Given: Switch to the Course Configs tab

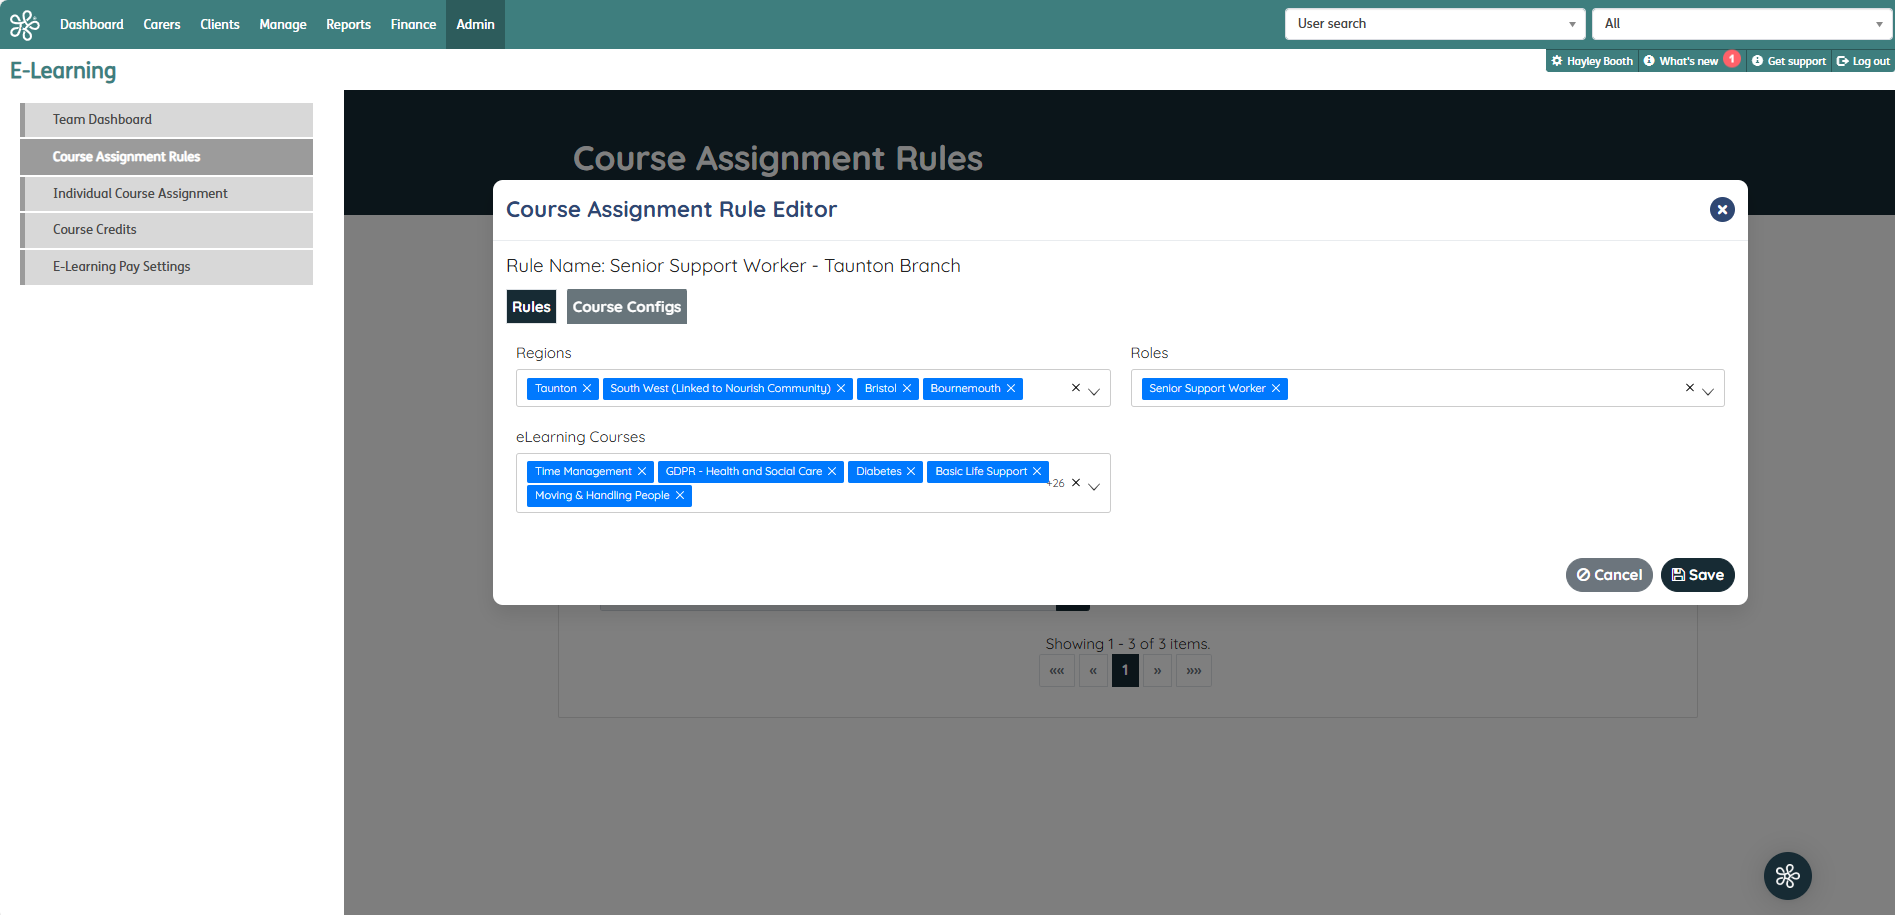Looking at the screenshot, I should [x=626, y=306].
